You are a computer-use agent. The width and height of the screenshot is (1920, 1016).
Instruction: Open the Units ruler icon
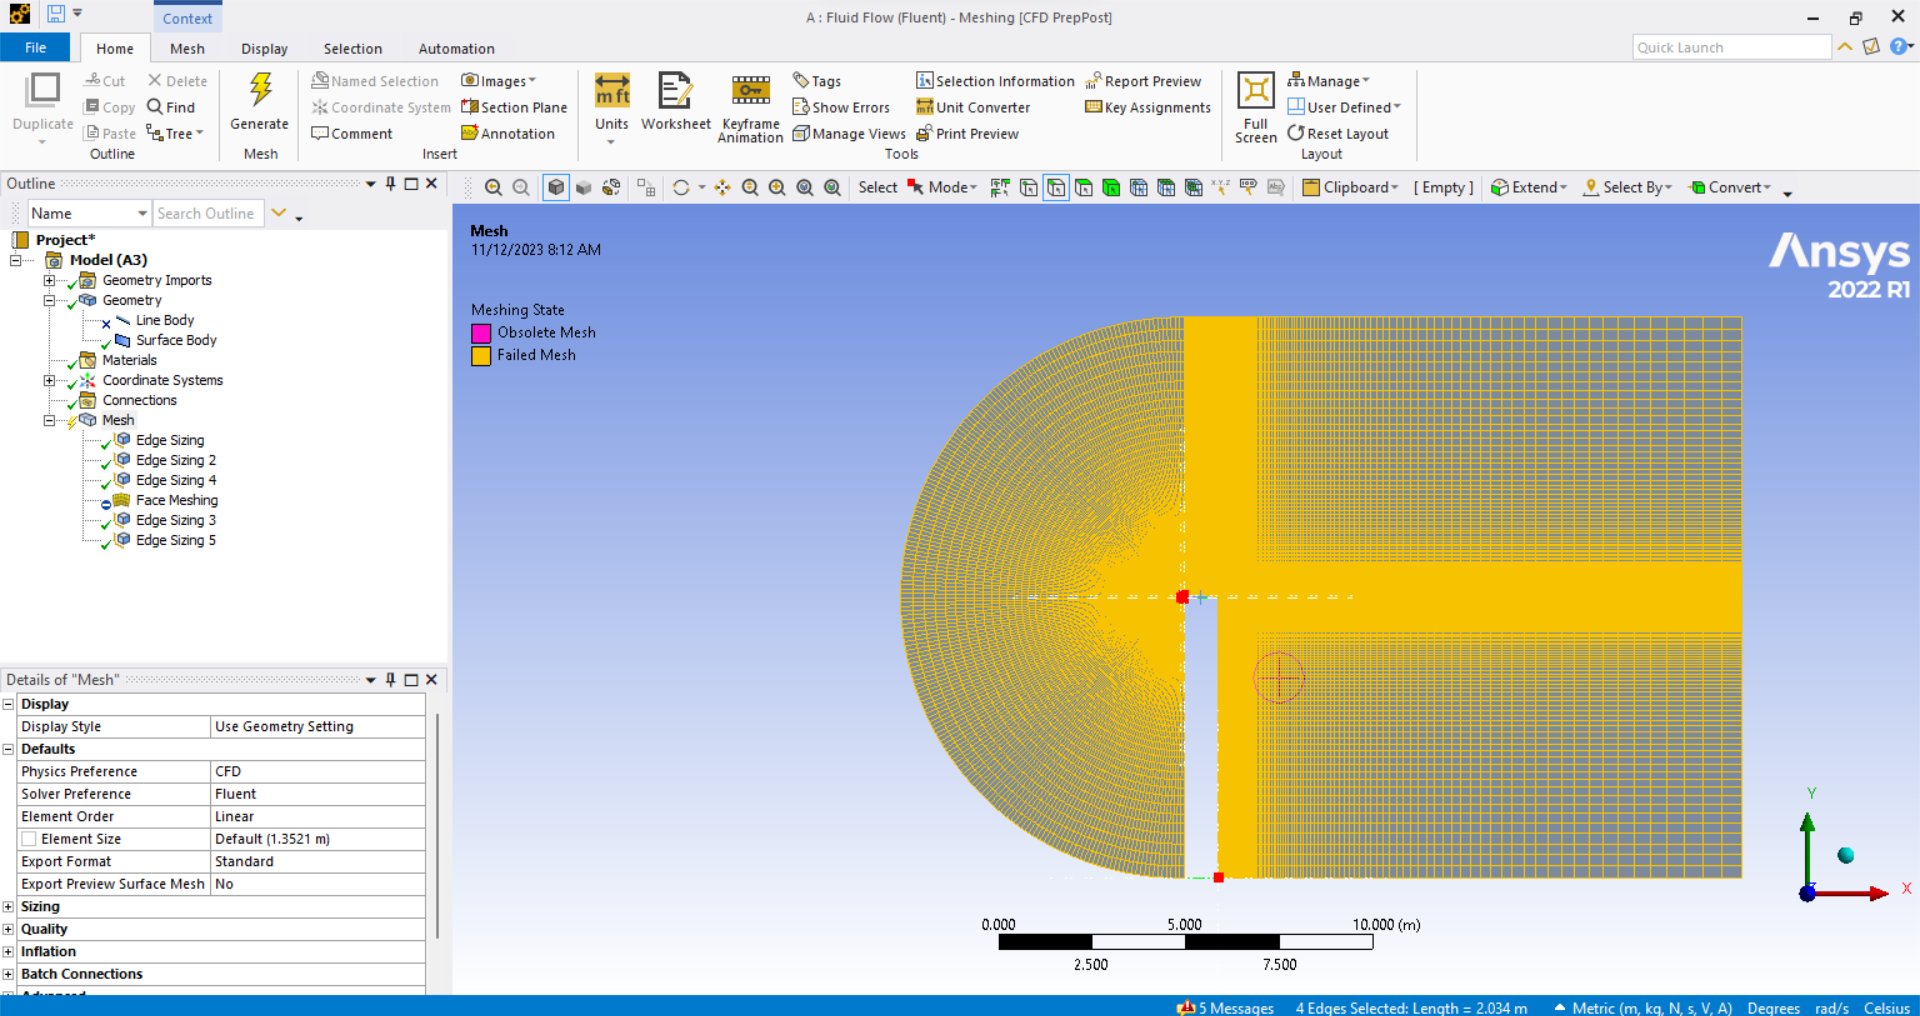tap(612, 92)
